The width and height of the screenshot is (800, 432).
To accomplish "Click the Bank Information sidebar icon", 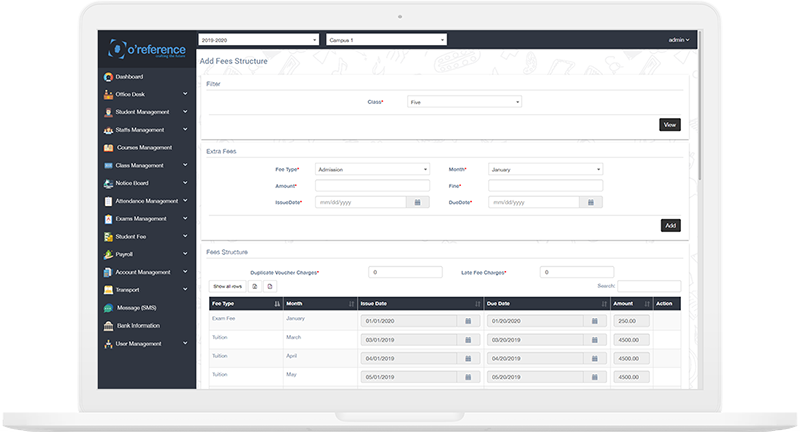I will [x=108, y=326].
